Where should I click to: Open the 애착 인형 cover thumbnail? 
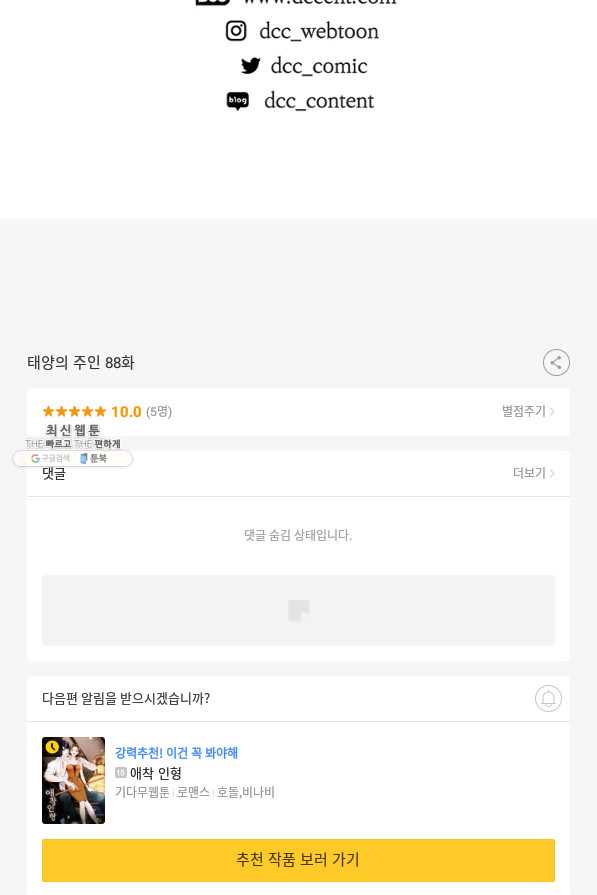[74, 780]
